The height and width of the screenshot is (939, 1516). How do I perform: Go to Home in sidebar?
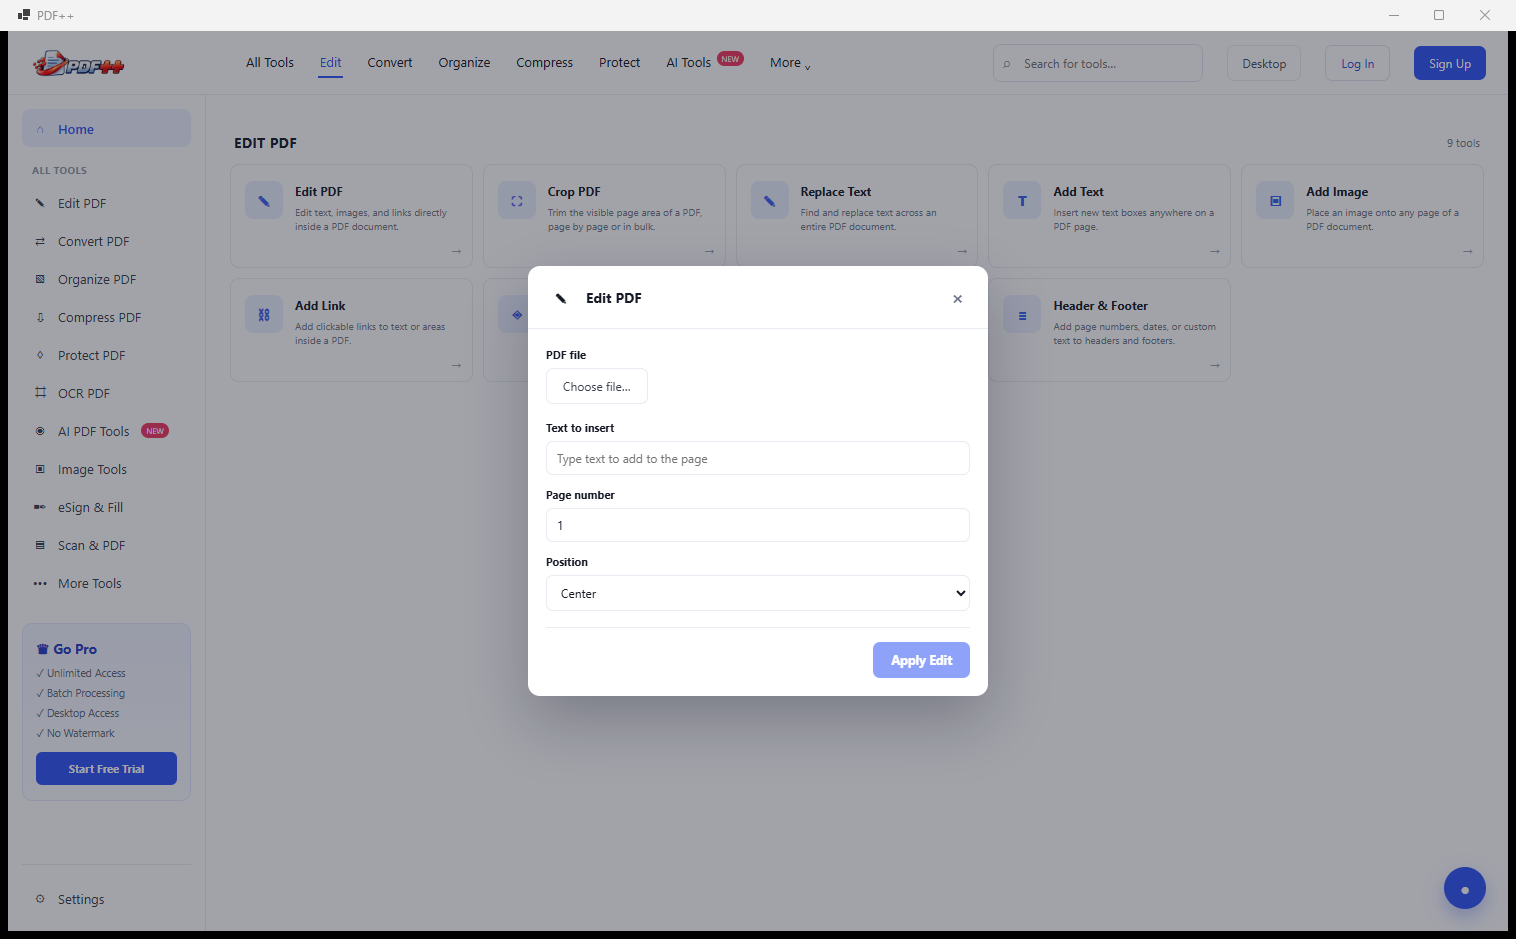[x=106, y=129]
